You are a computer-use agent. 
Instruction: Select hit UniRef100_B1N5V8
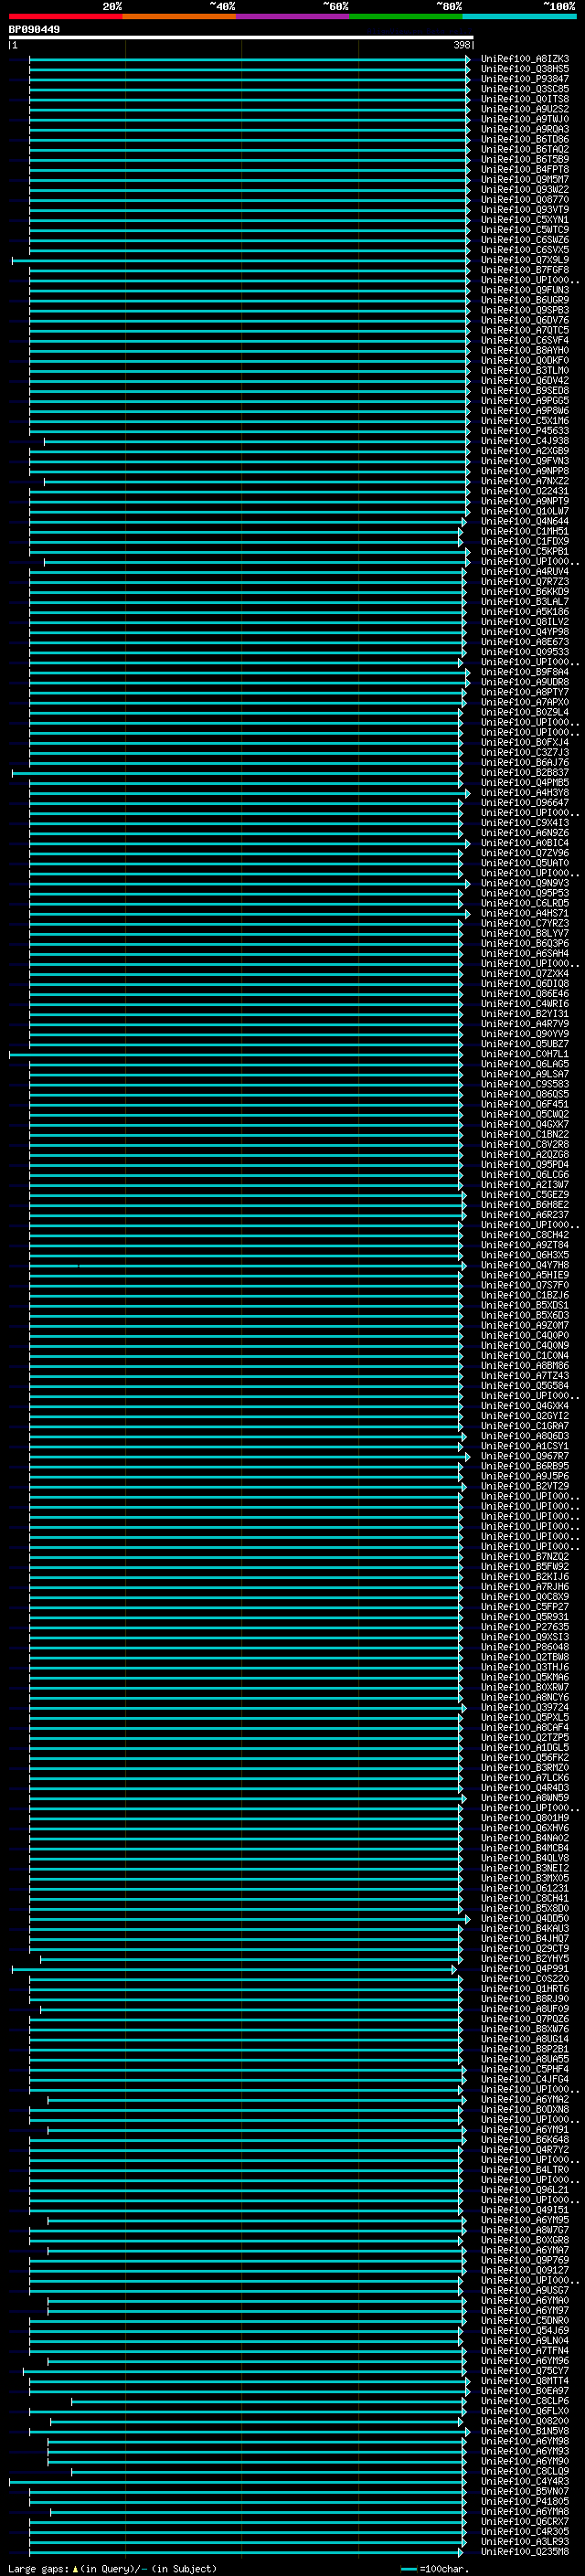pos(525,2431)
